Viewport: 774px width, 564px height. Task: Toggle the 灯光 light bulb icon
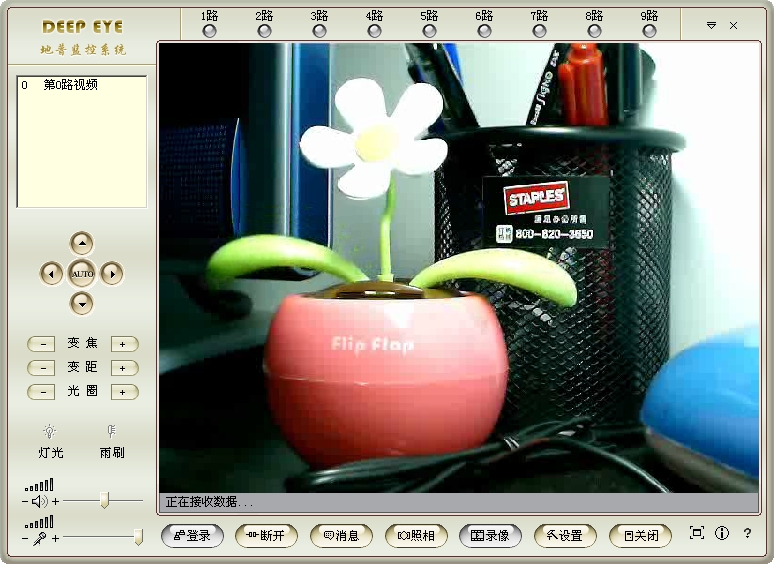pos(50,432)
